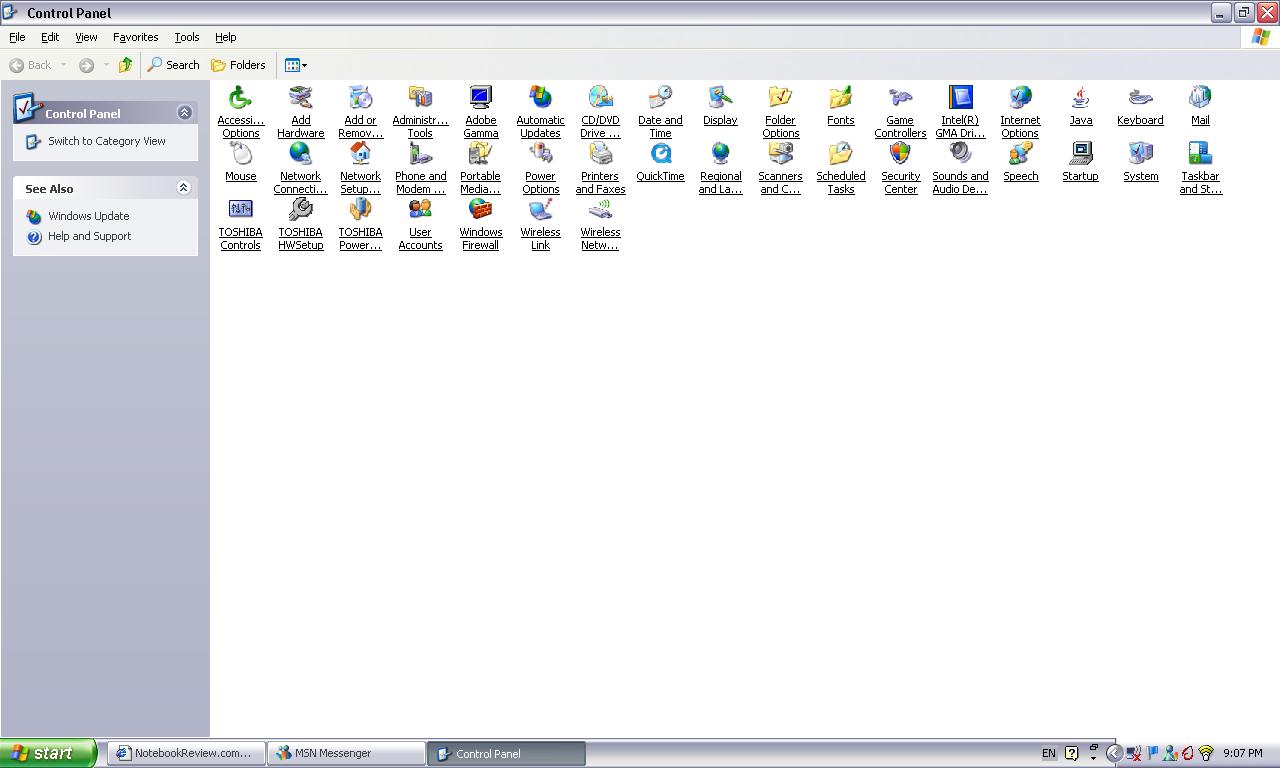
Task: Collapse the Control Panel side pane section
Action: pyautogui.click(x=184, y=113)
